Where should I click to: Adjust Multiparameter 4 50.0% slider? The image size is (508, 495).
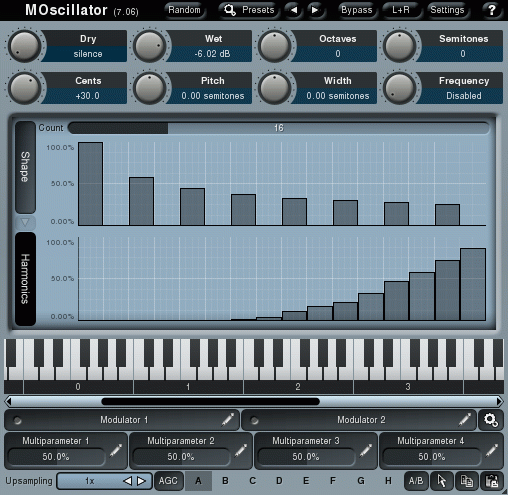coord(432,457)
